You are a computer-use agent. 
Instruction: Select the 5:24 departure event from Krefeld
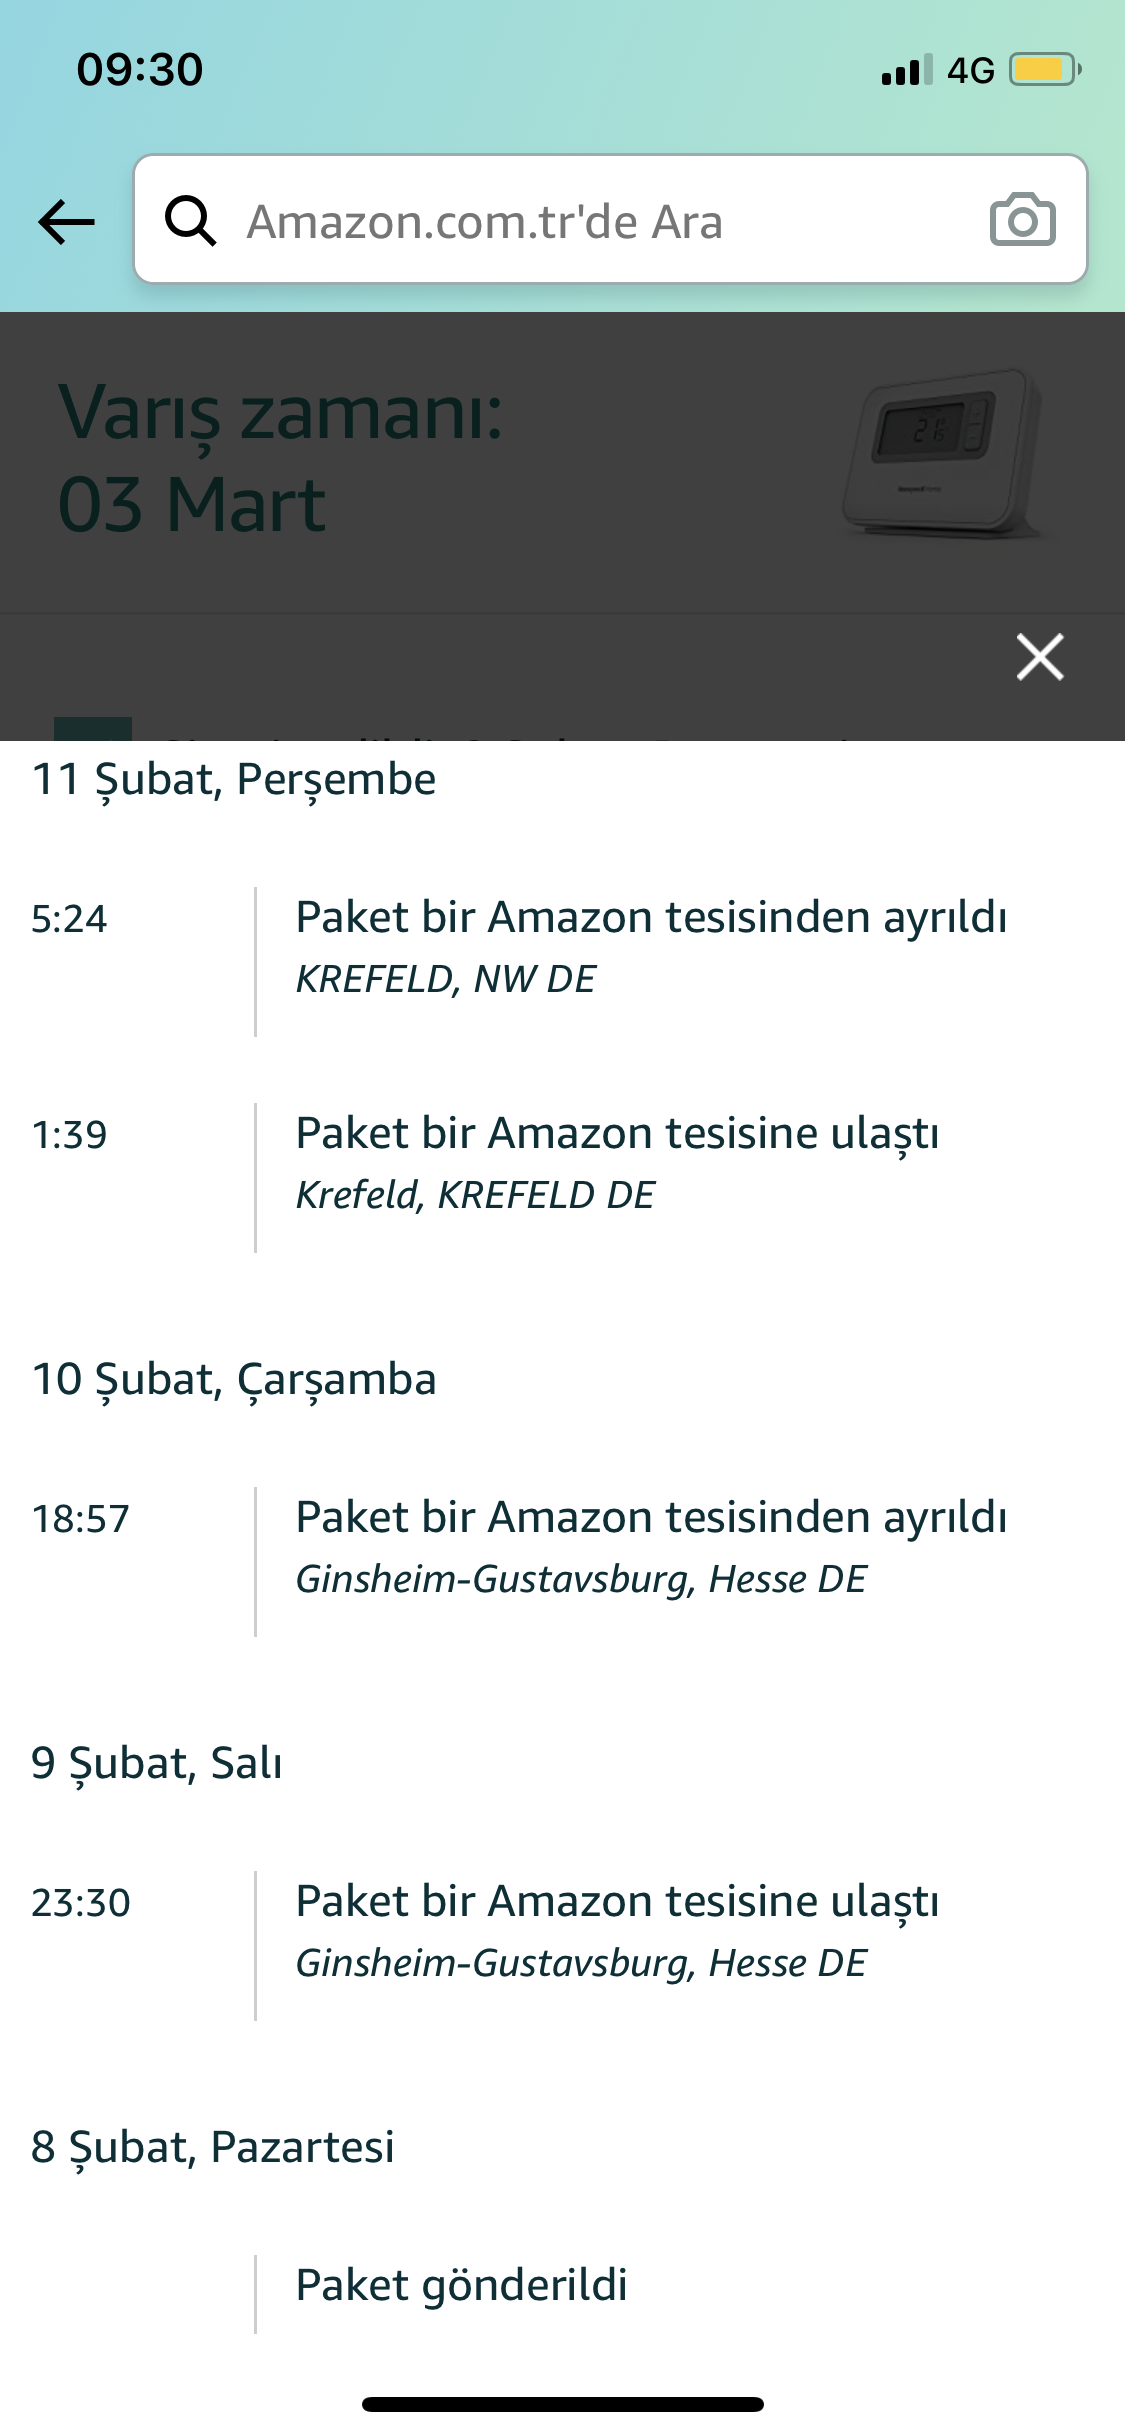650,946
